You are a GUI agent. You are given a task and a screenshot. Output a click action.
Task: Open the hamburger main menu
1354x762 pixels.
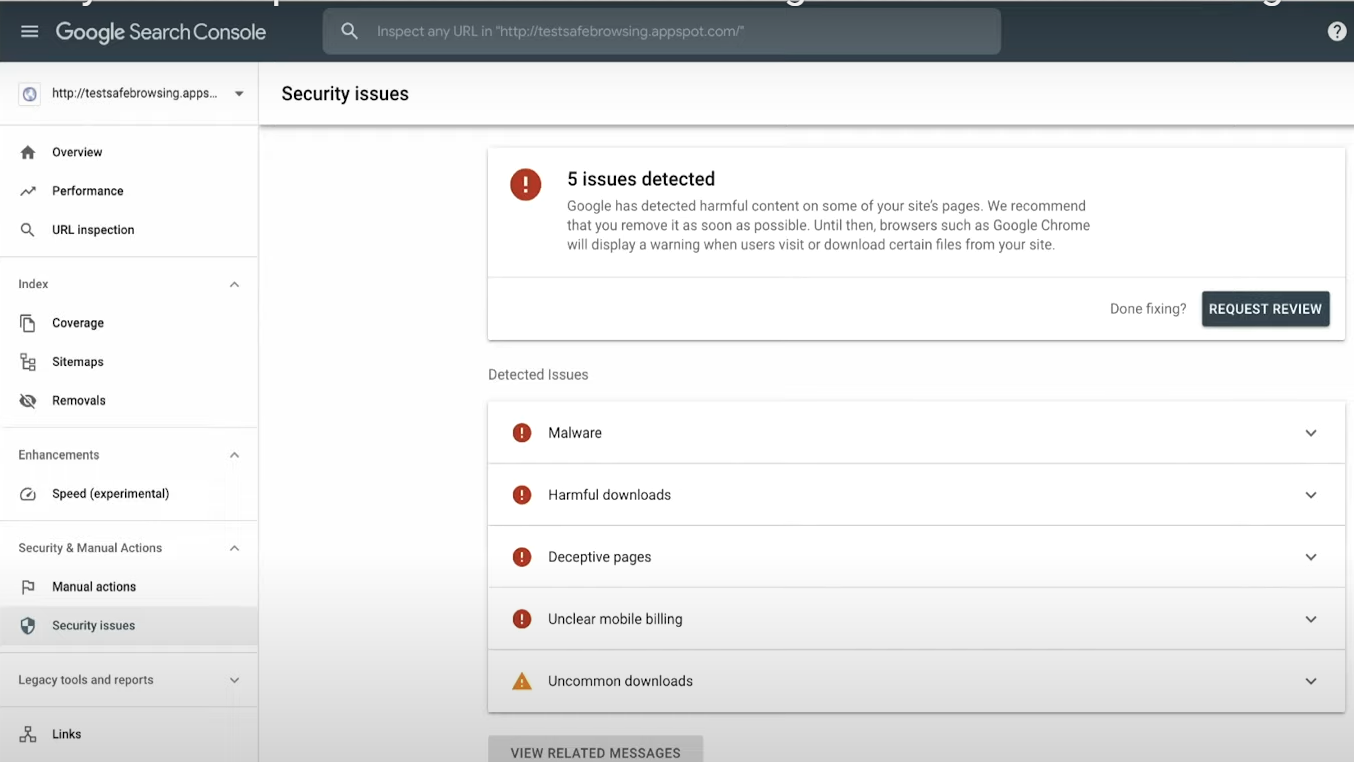[29, 31]
